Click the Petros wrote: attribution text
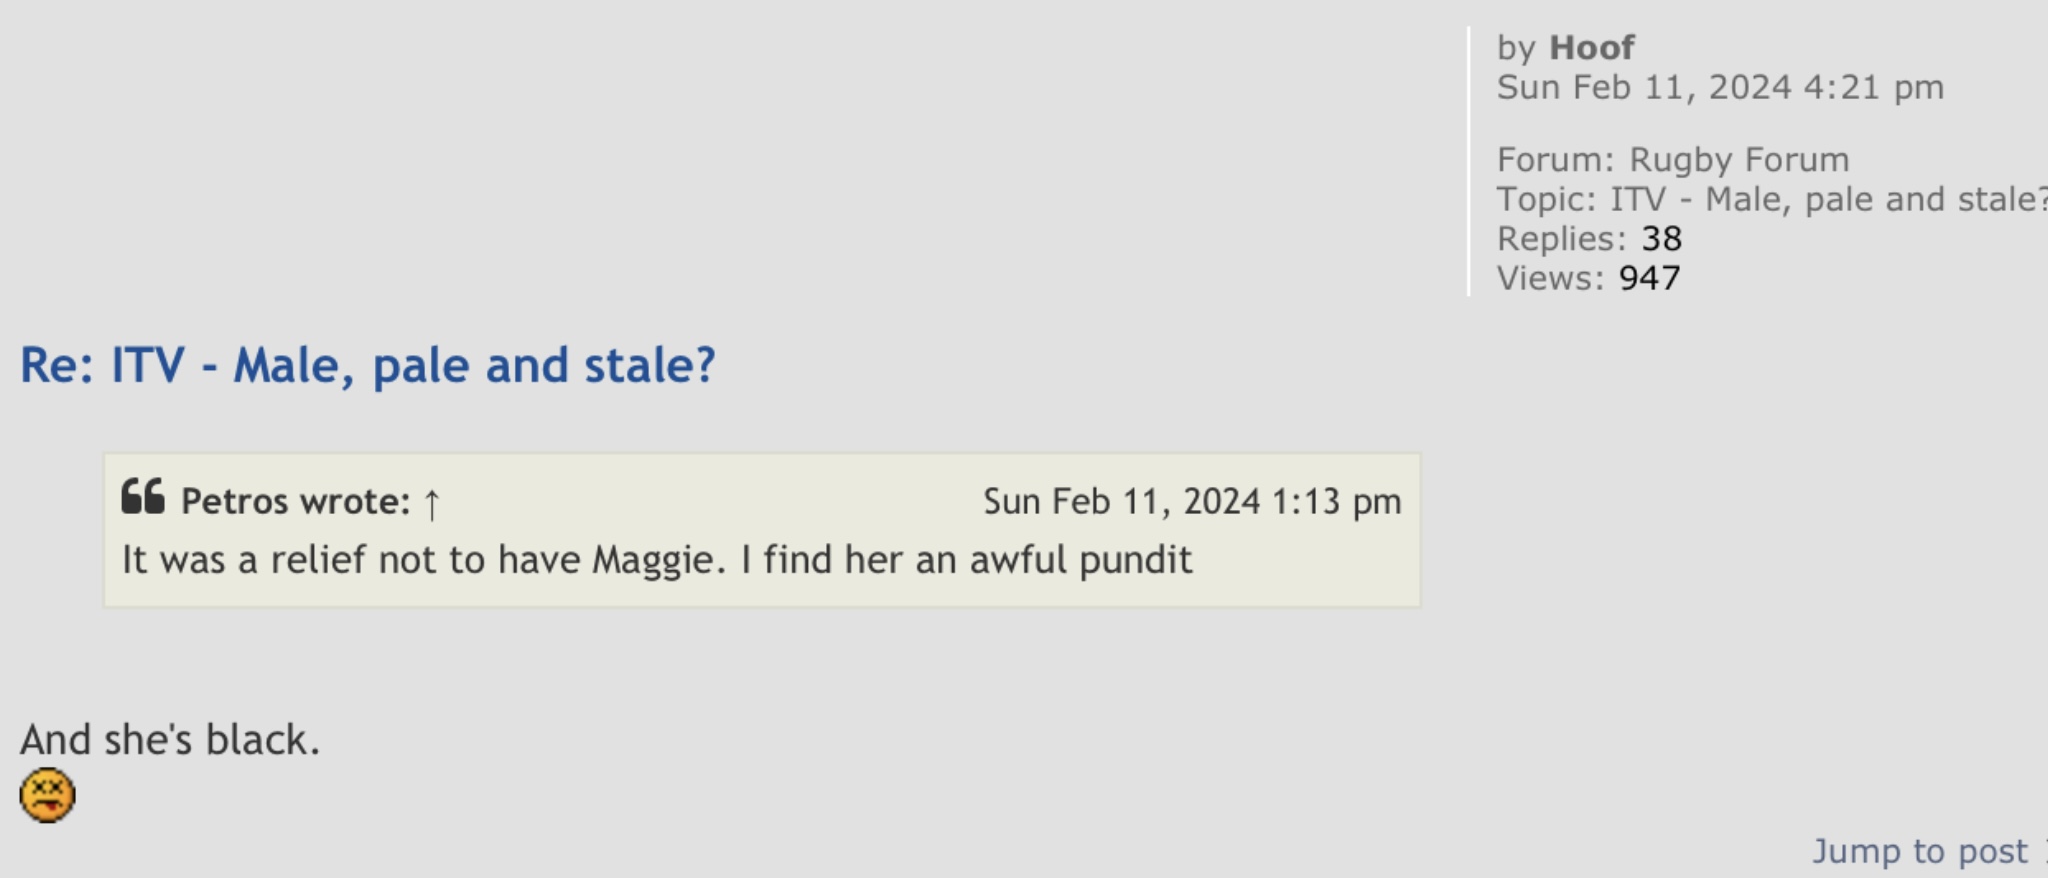The image size is (2048, 878). pyautogui.click(x=296, y=501)
